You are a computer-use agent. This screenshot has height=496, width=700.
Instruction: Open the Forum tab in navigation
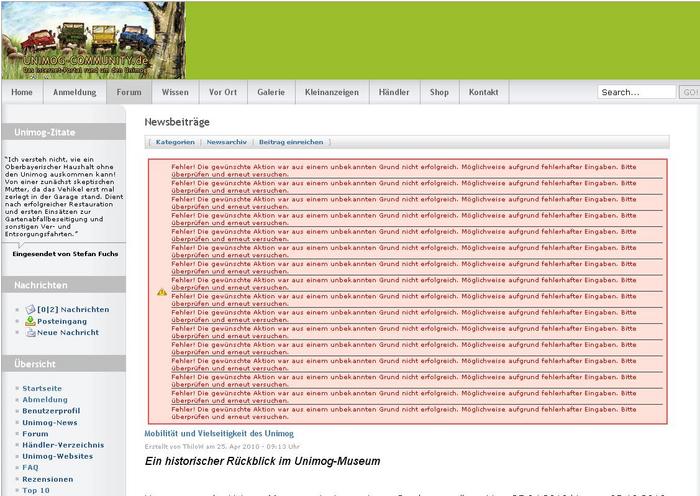point(128,92)
